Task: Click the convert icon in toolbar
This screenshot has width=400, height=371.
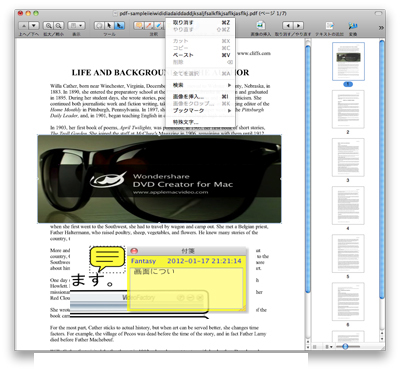Action: coord(353,25)
